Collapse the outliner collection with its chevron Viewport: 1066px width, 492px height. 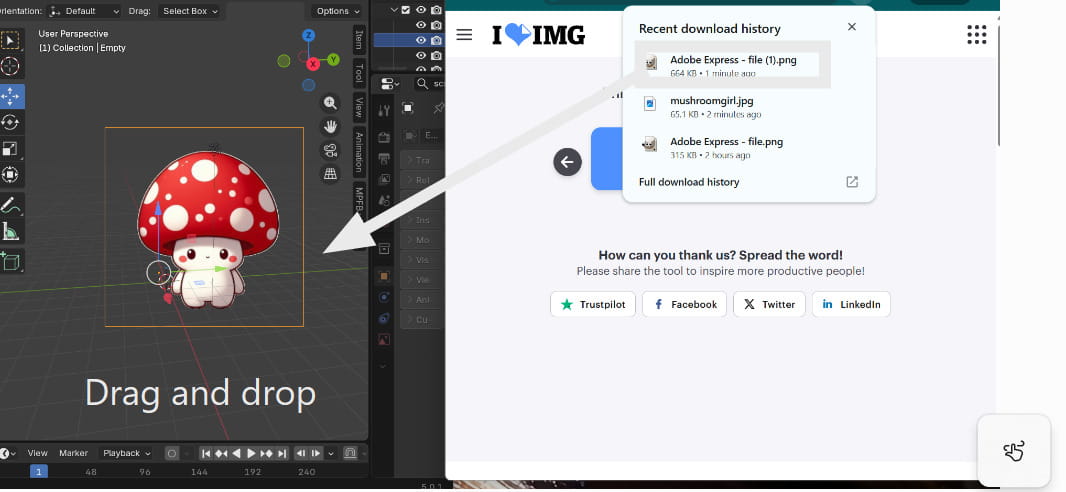394,10
